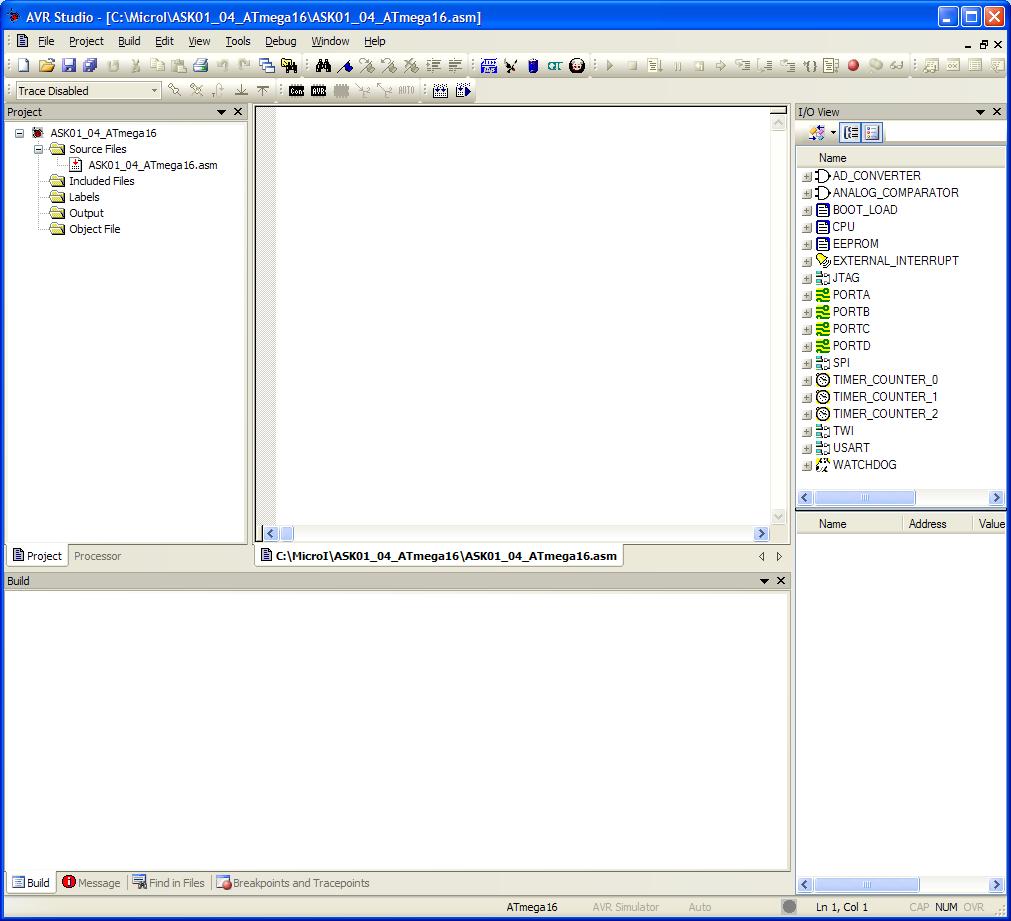Click the I/O View horizontal scrollbar thumb

pos(865,497)
